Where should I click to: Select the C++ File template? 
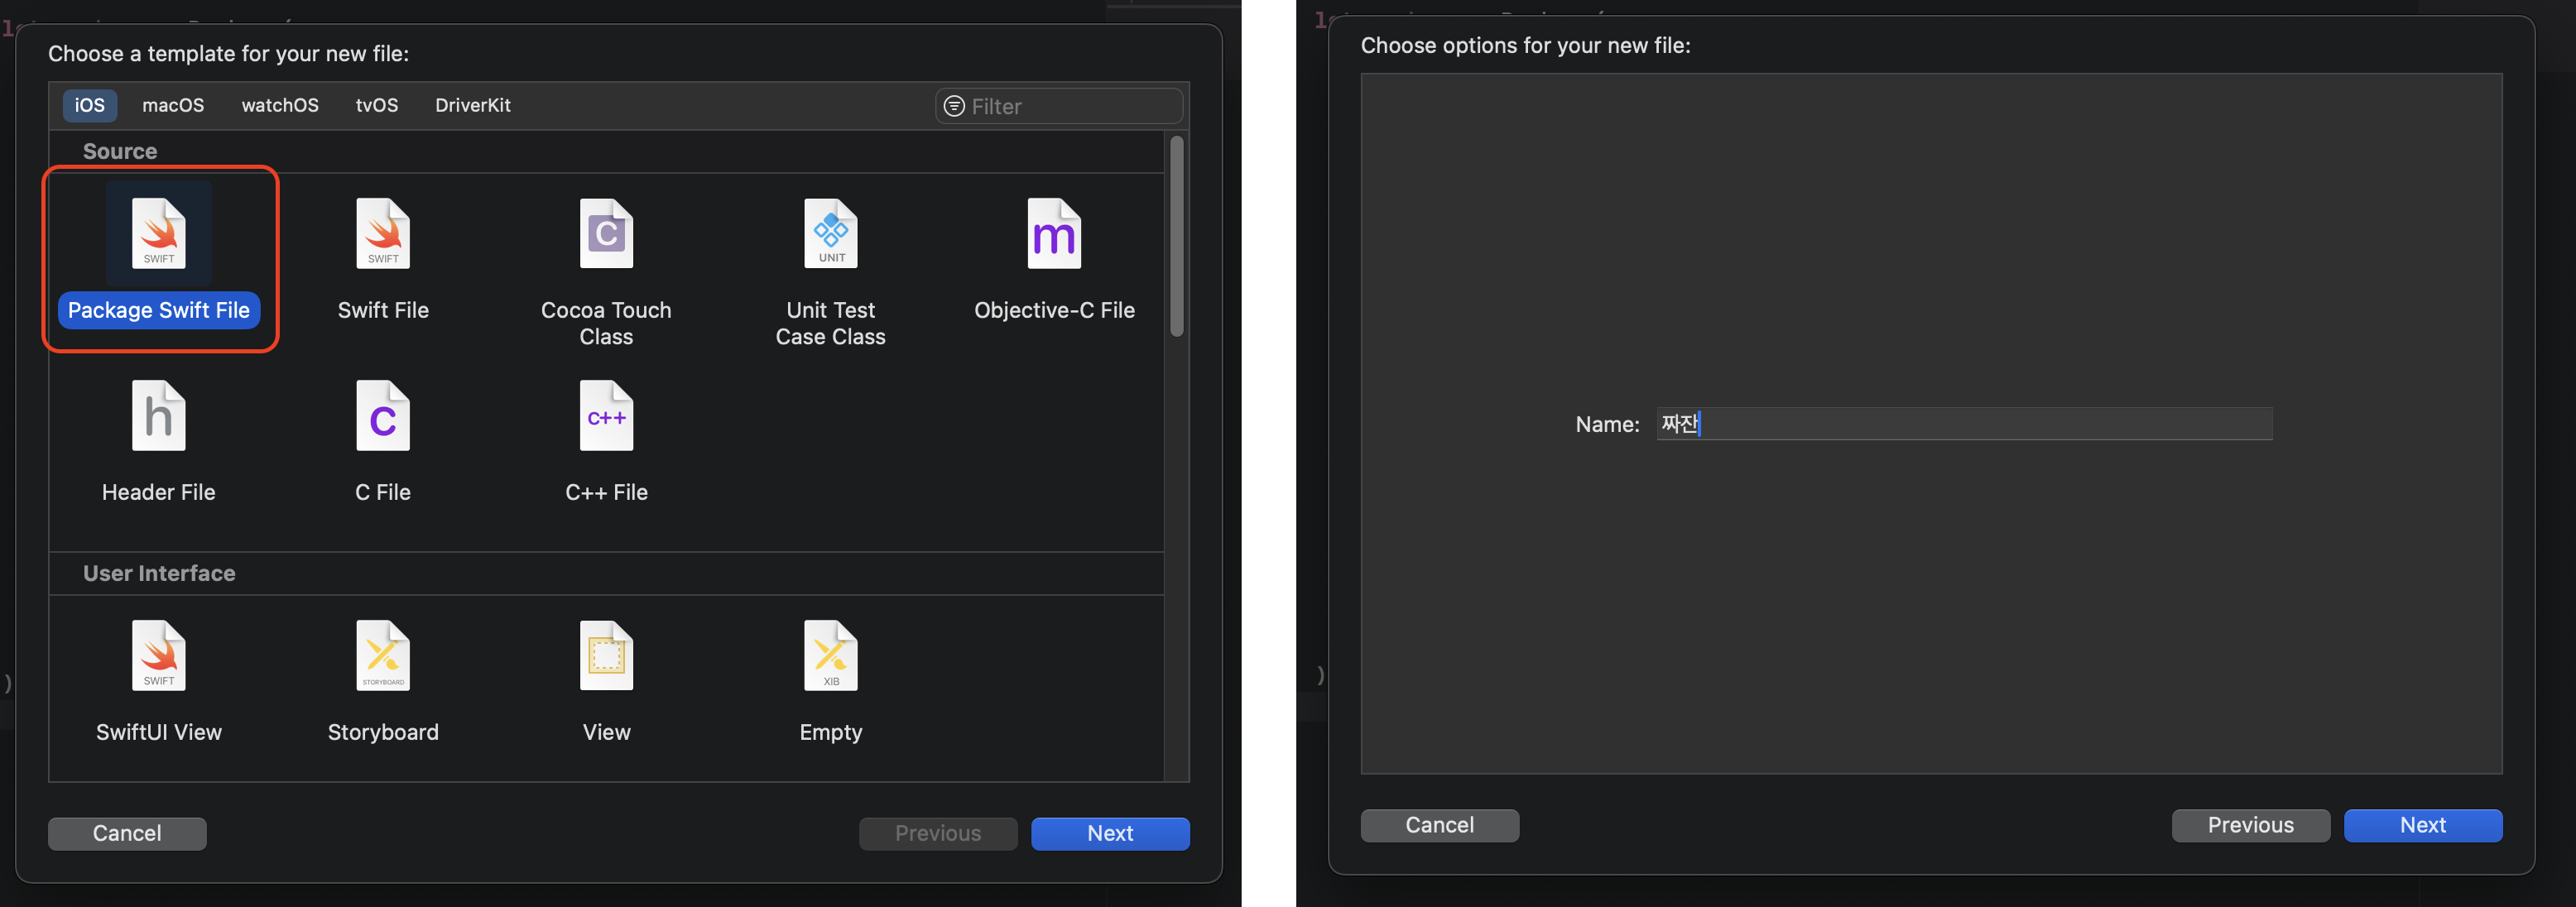606,440
